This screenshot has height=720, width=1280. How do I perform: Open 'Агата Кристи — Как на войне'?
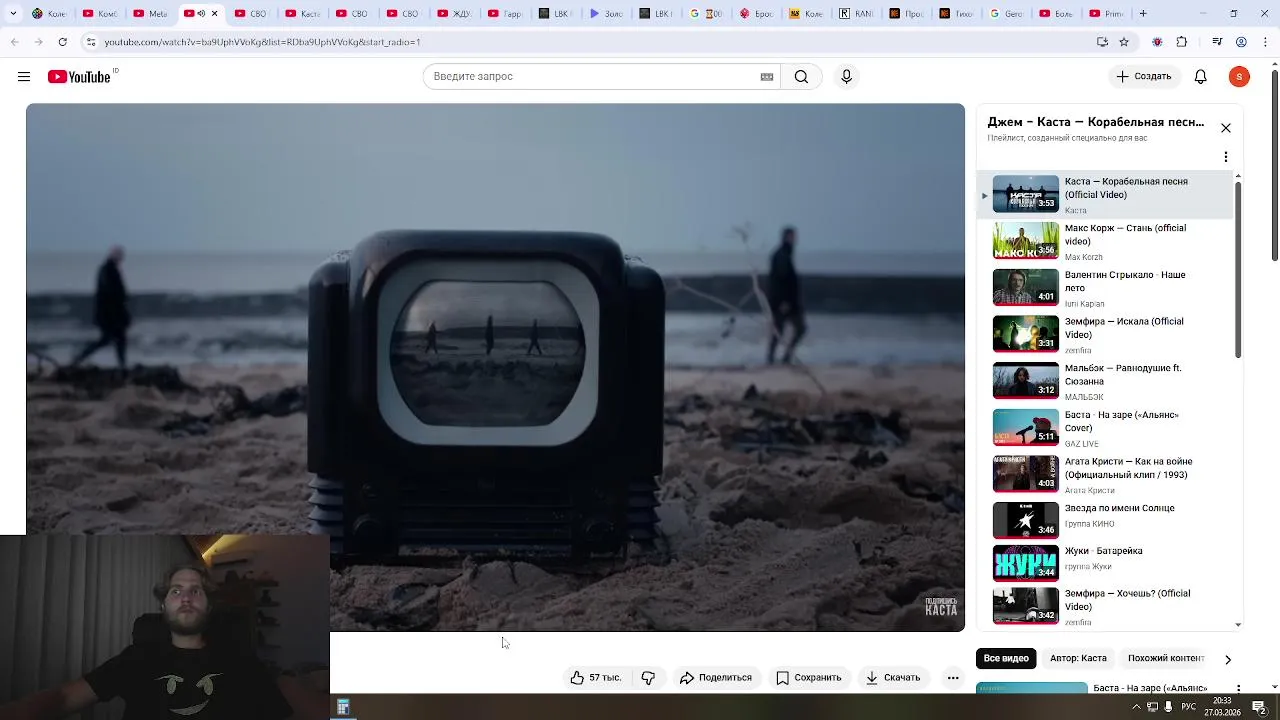tap(1105, 474)
